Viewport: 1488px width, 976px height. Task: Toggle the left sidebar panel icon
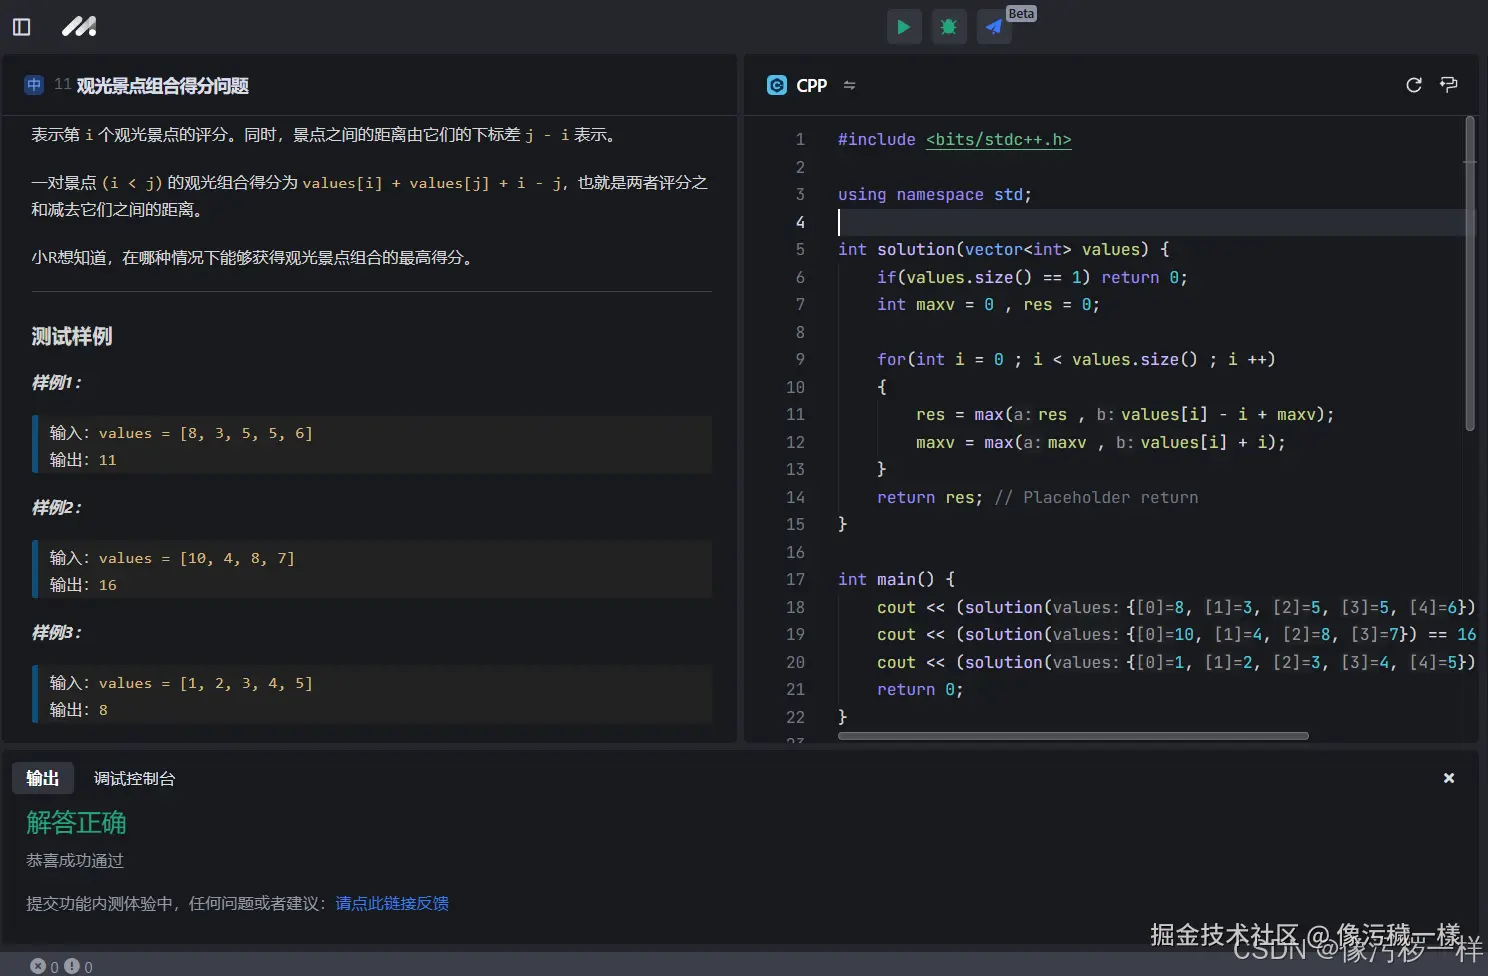[21, 27]
